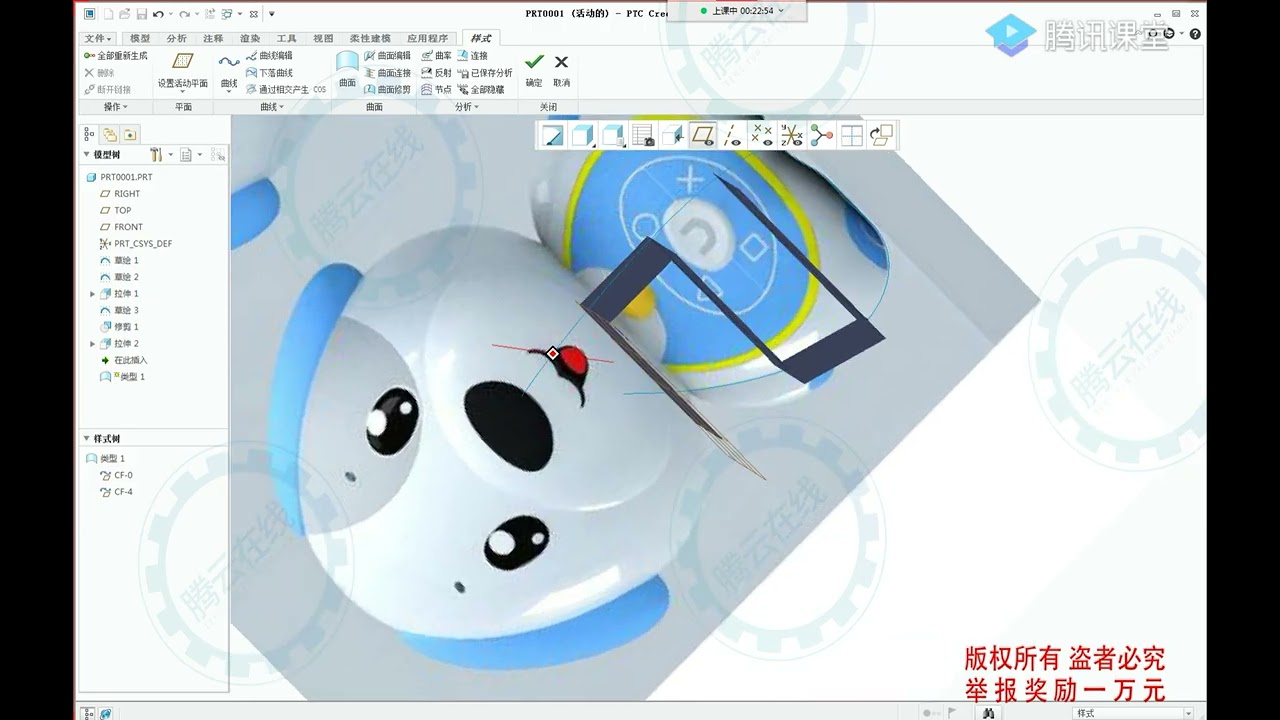This screenshot has height=720, width=1280.
Task: Switch to the Analysis (分析) ribbon tab
Action: click(x=176, y=38)
